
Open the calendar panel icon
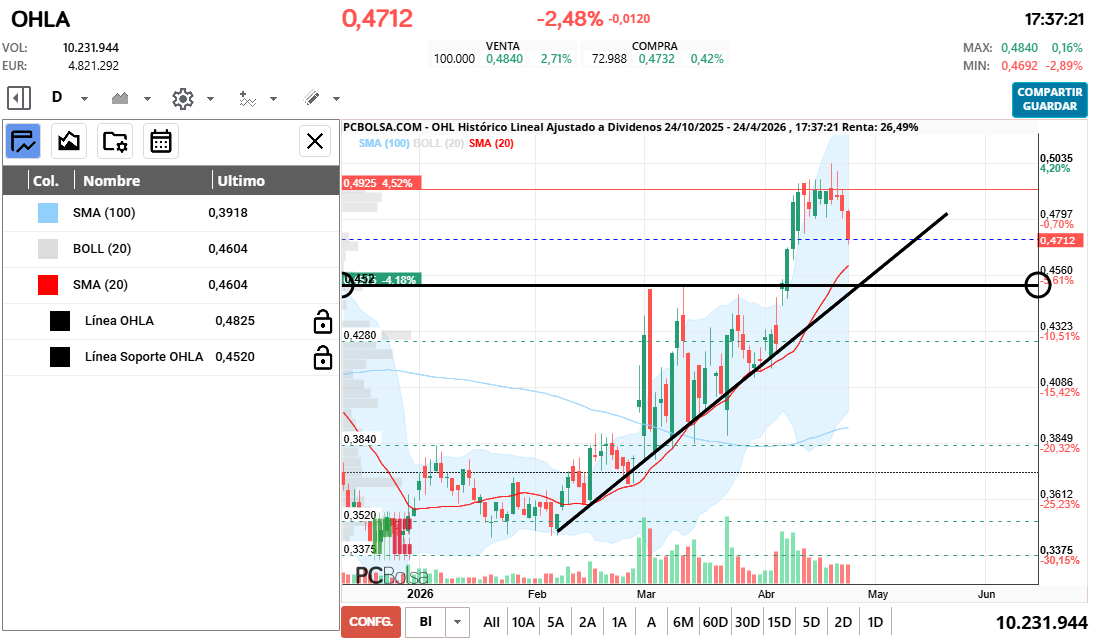pyautogui.click(x=160, y=141)
